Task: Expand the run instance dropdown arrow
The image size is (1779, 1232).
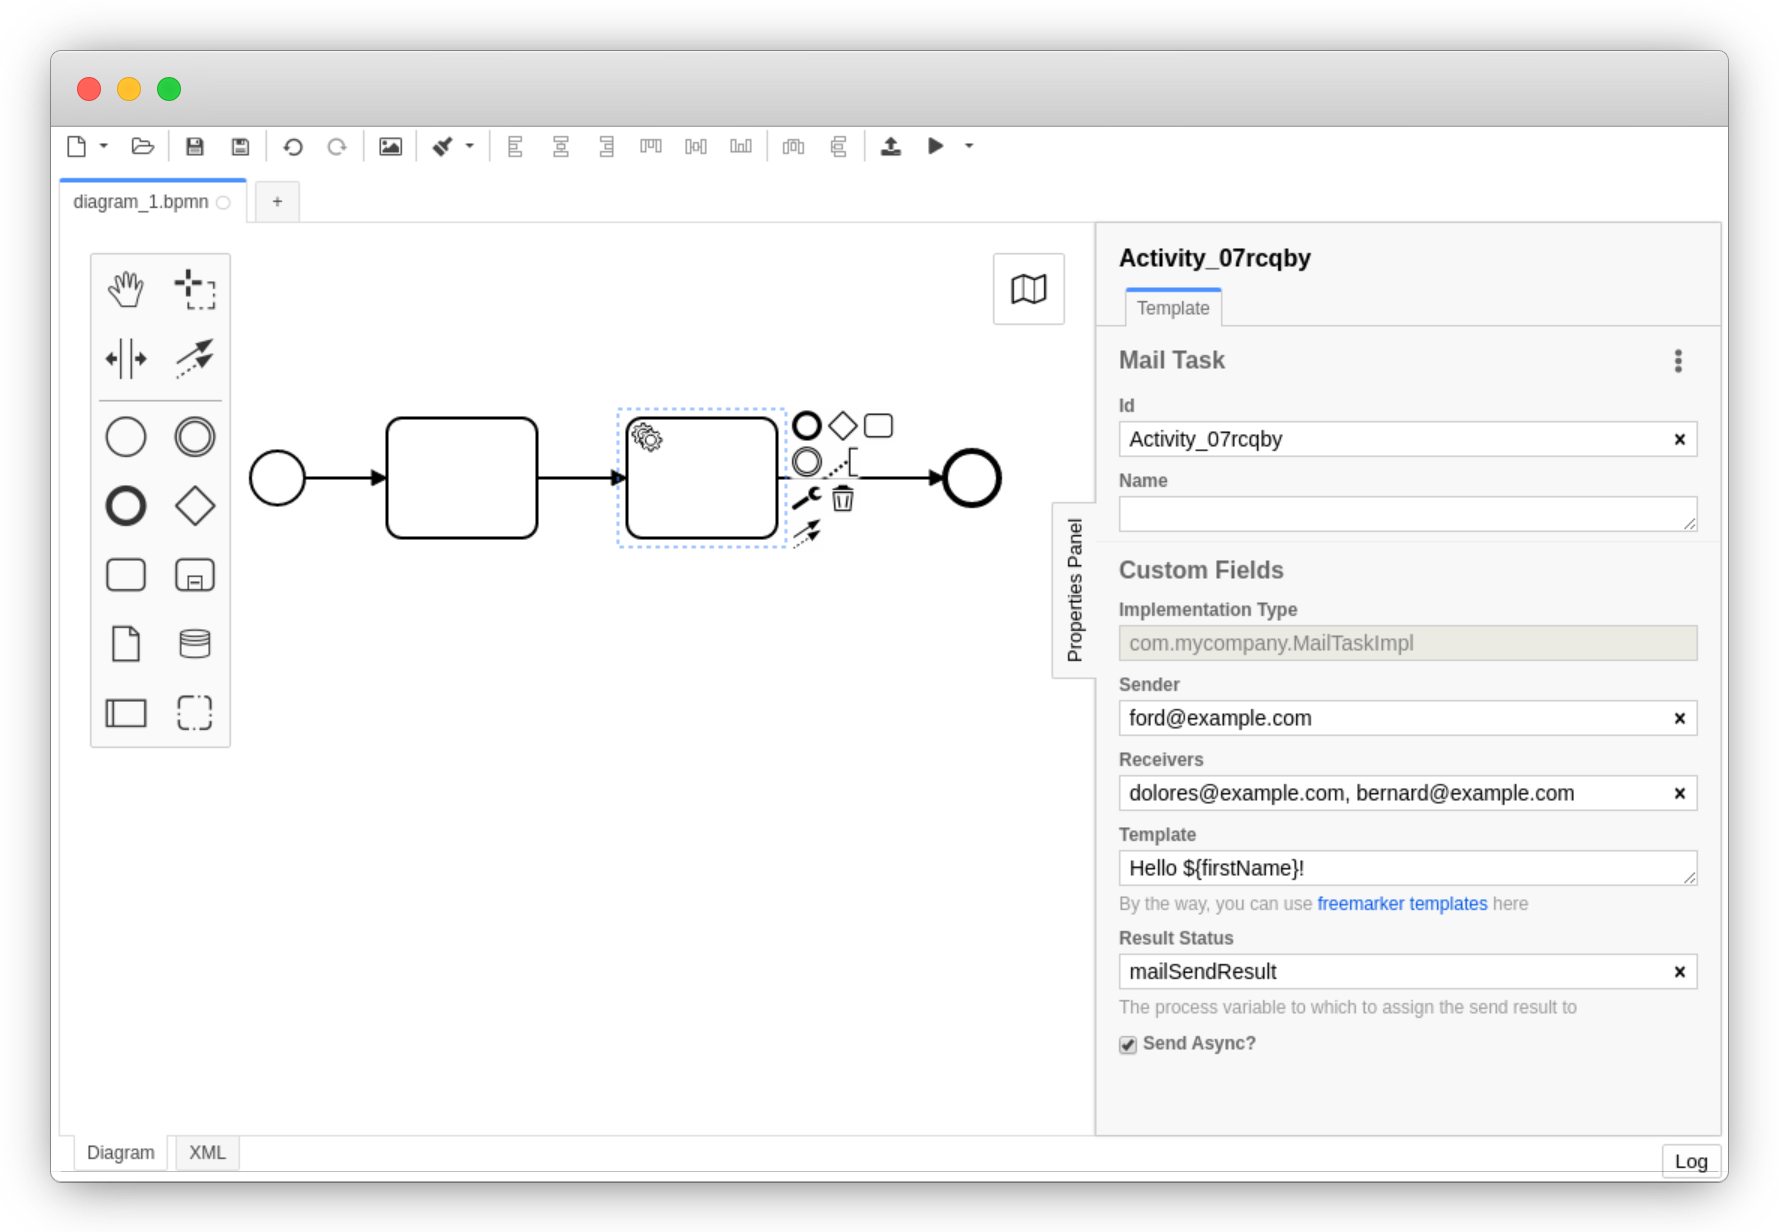Action: tap(968, 146)
